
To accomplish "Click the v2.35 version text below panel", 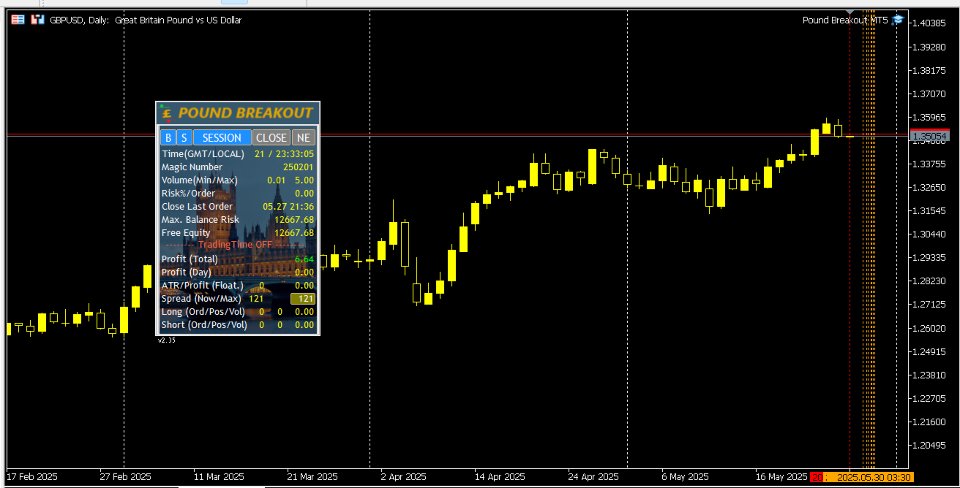I will [x=167, y=340].
